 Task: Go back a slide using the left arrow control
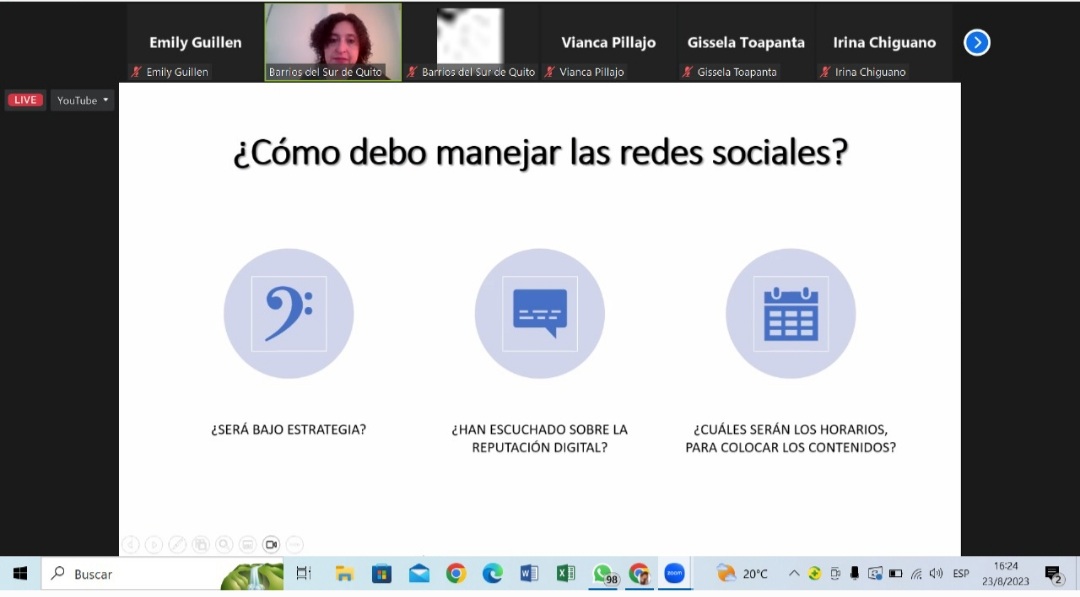131,544
